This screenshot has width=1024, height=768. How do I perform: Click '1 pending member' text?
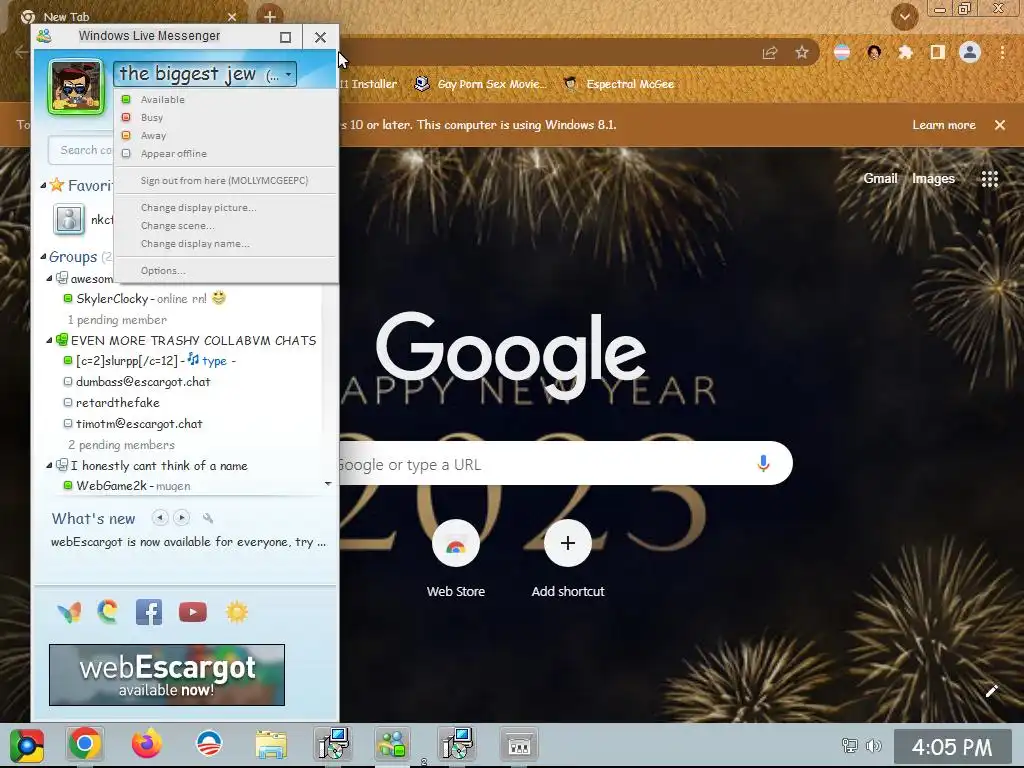pos(118,319)
